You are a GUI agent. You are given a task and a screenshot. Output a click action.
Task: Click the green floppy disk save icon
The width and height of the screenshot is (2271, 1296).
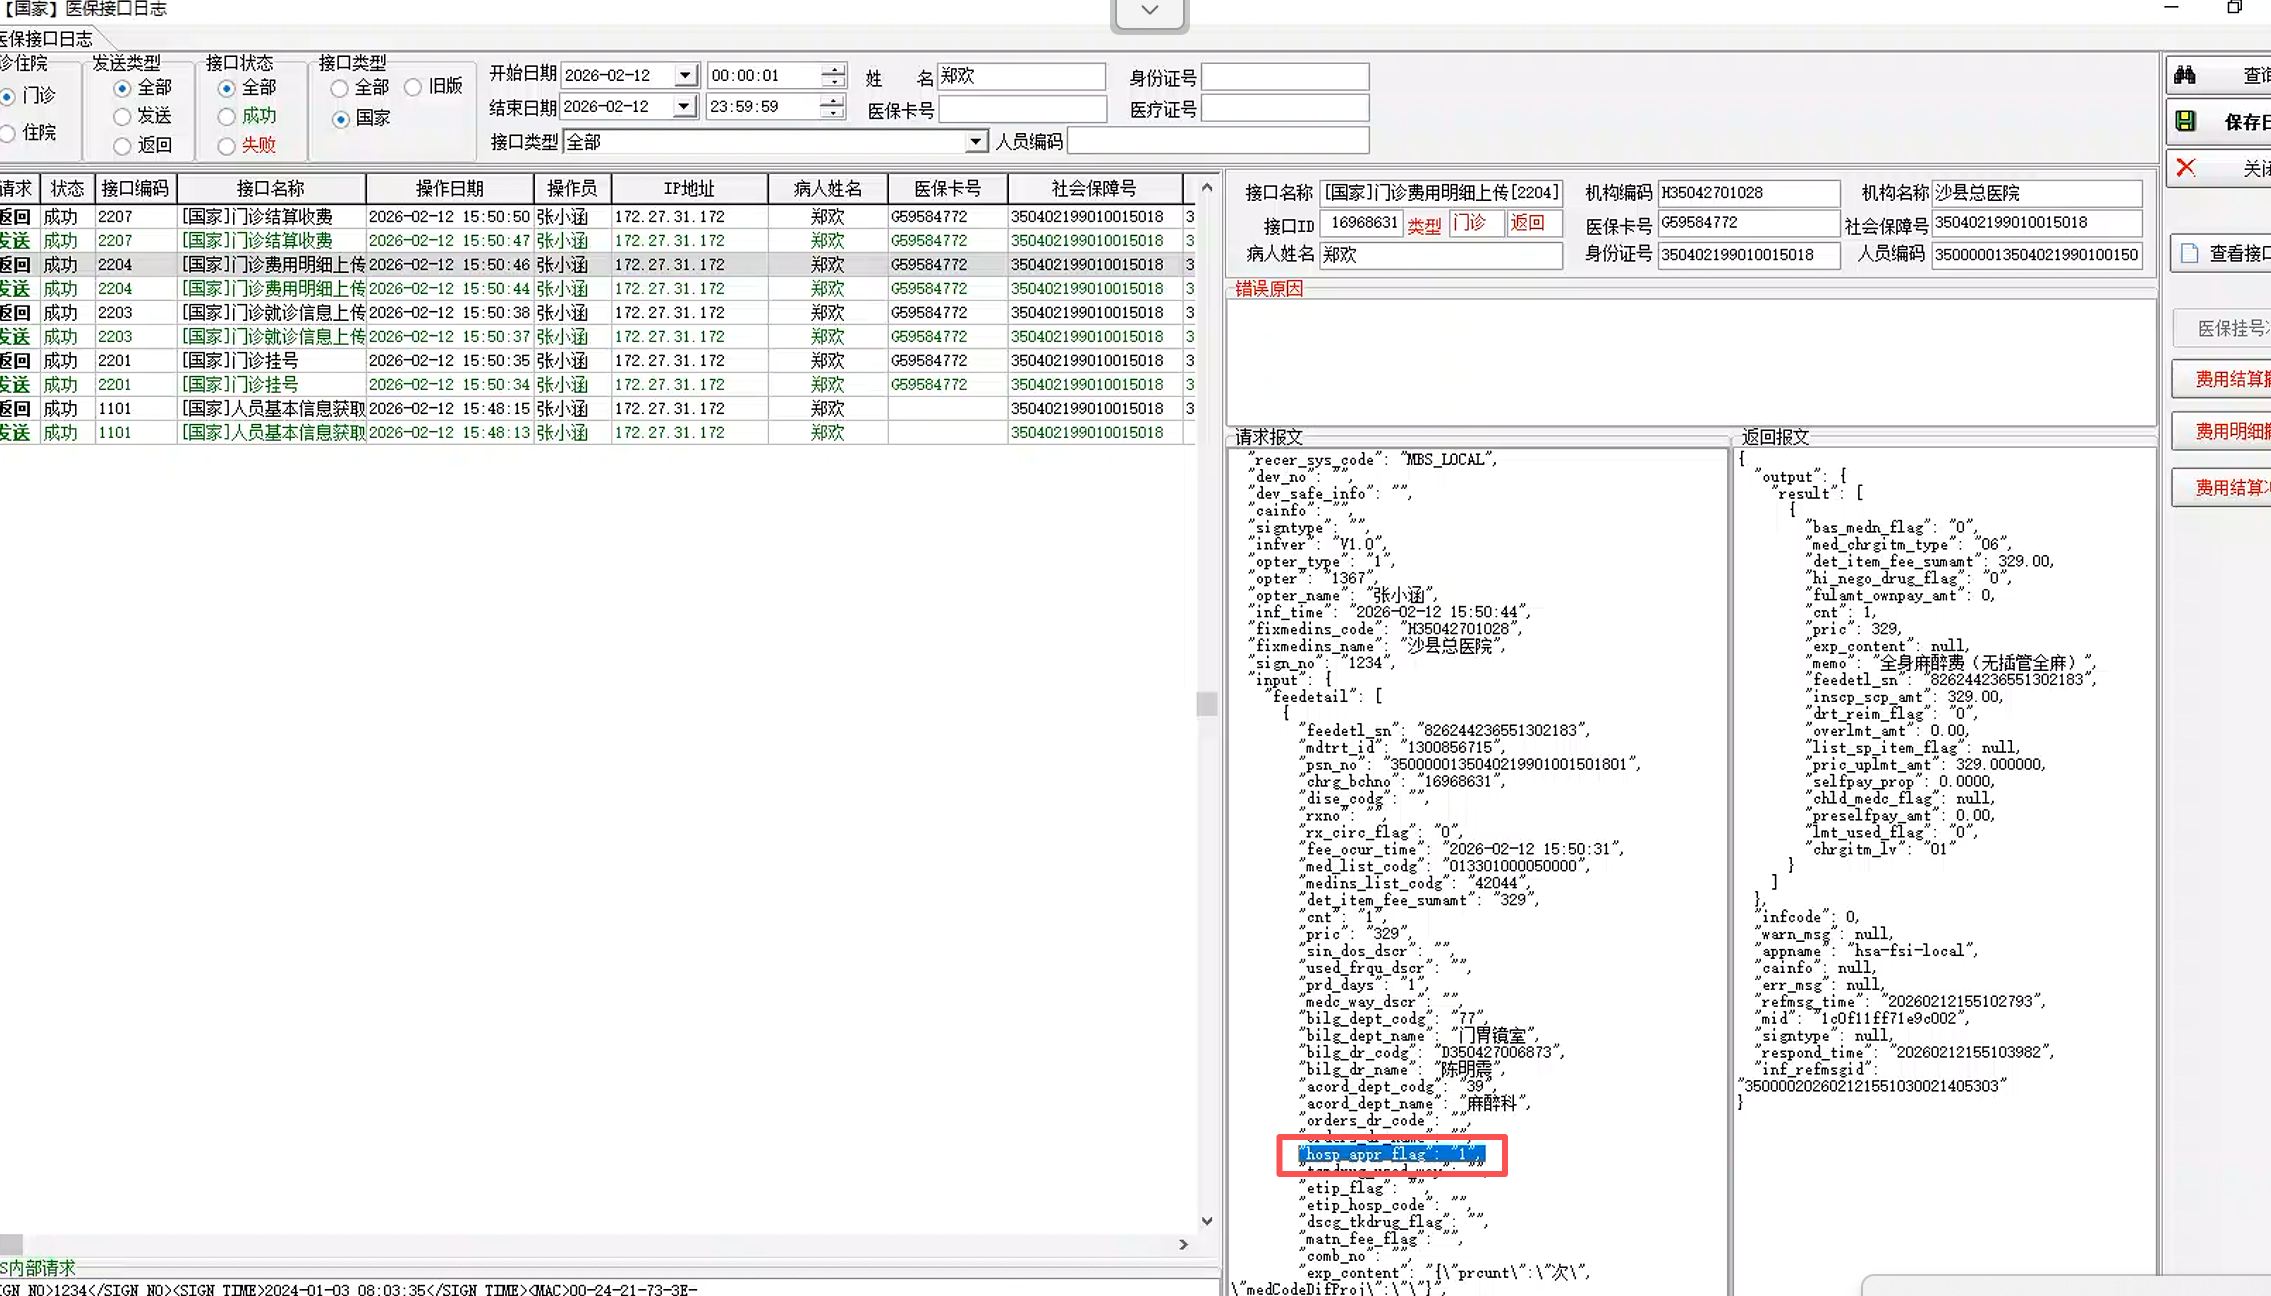2186,121
